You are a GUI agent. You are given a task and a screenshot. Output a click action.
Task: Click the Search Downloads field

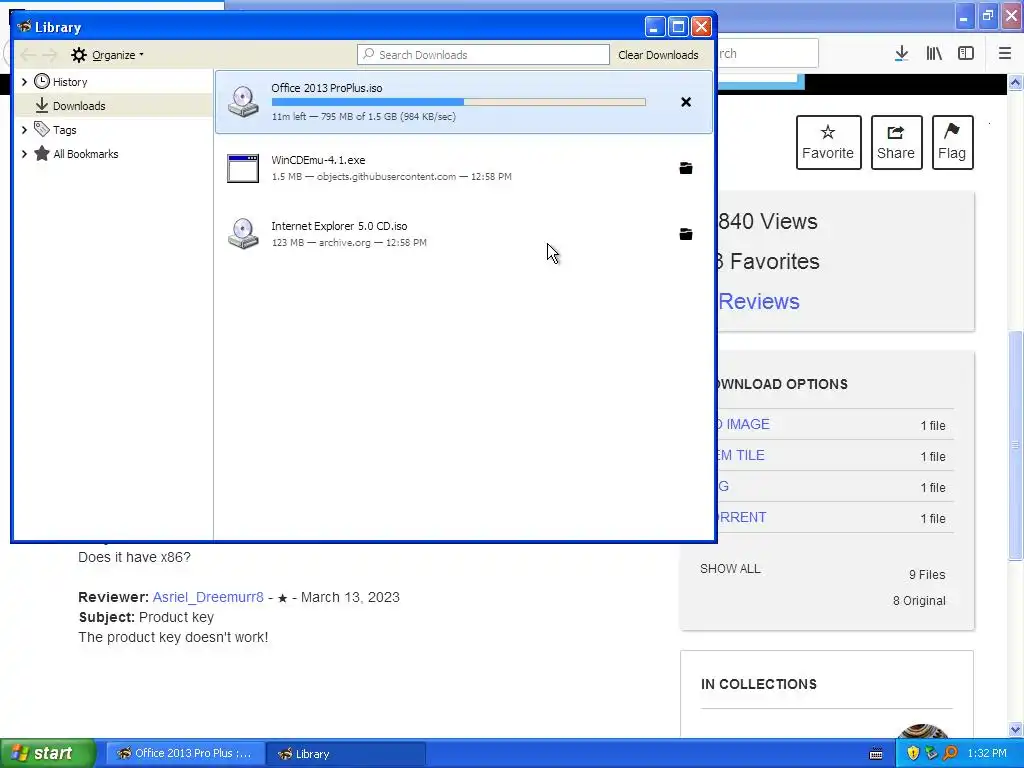pos(483,55)
